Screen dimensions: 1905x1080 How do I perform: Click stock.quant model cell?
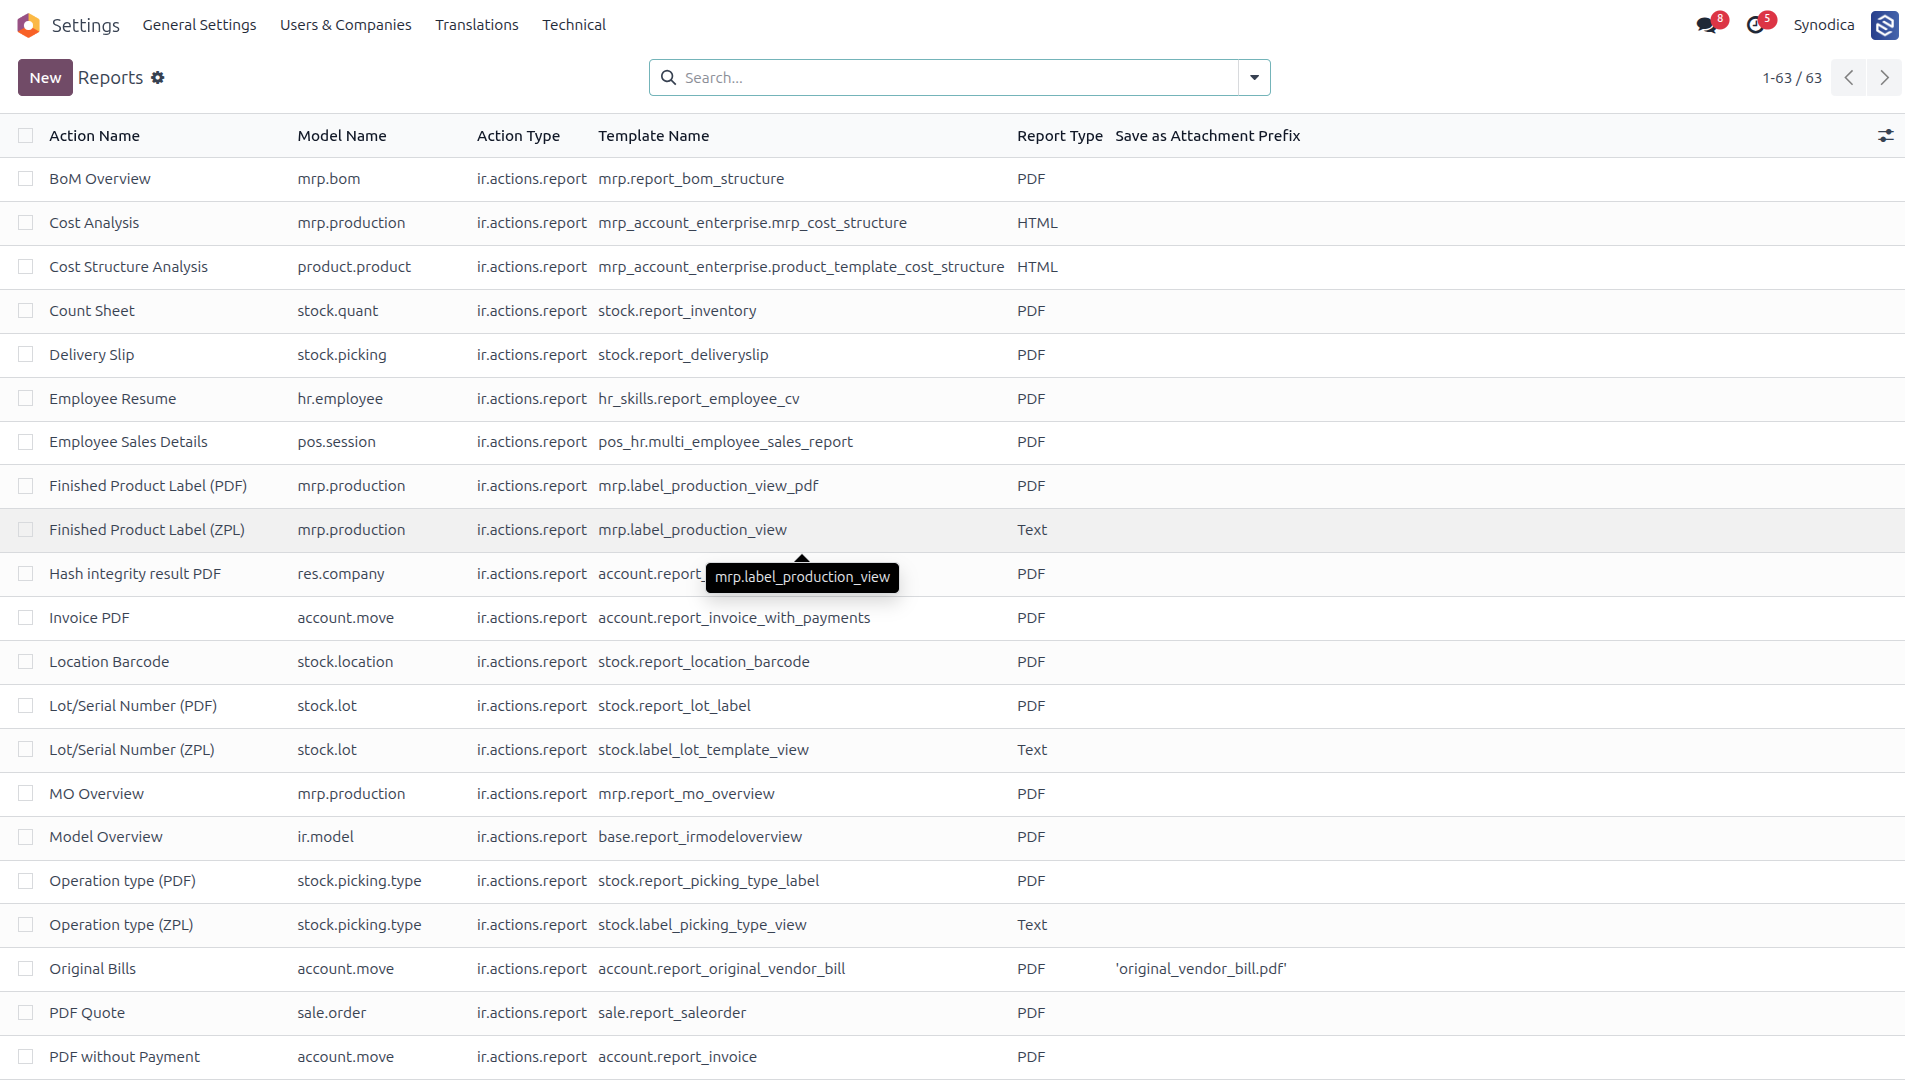[x=337, y=311]
